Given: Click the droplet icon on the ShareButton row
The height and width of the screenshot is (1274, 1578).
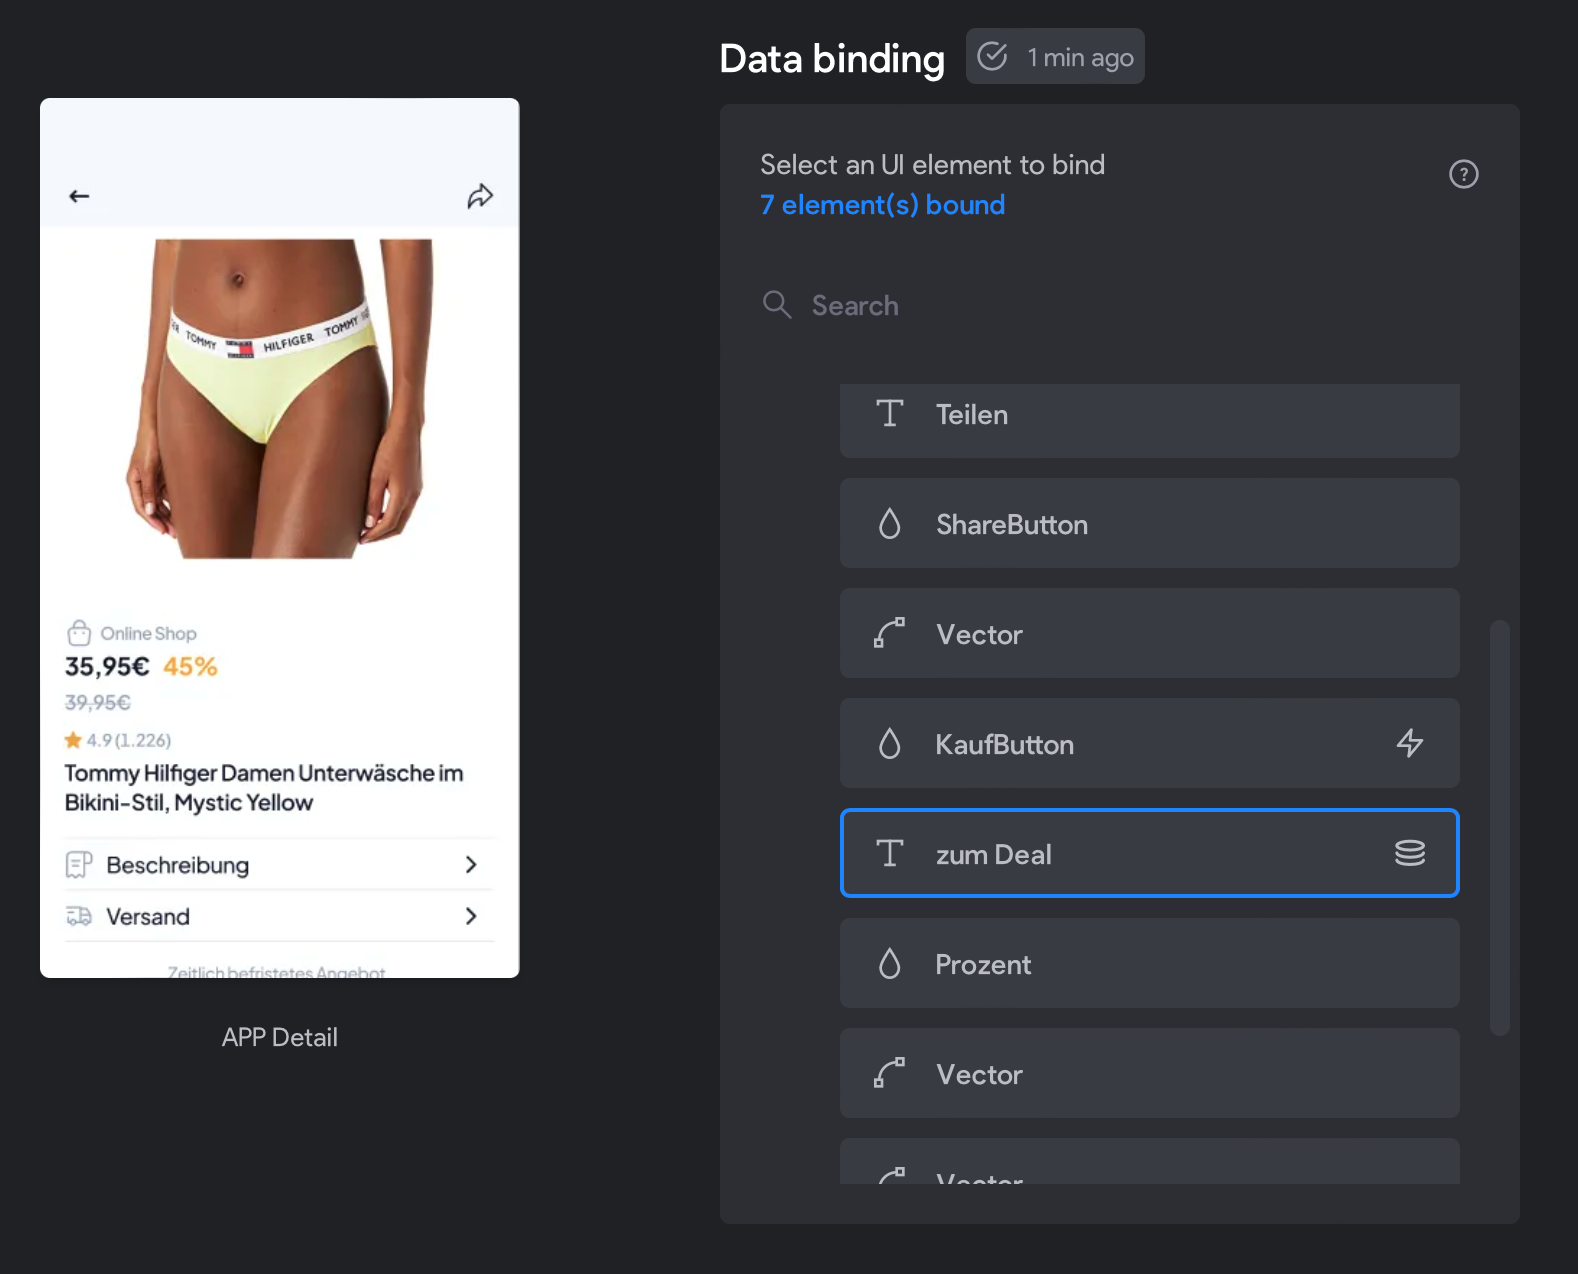Looking at the screenshot, I should point(890,523).
